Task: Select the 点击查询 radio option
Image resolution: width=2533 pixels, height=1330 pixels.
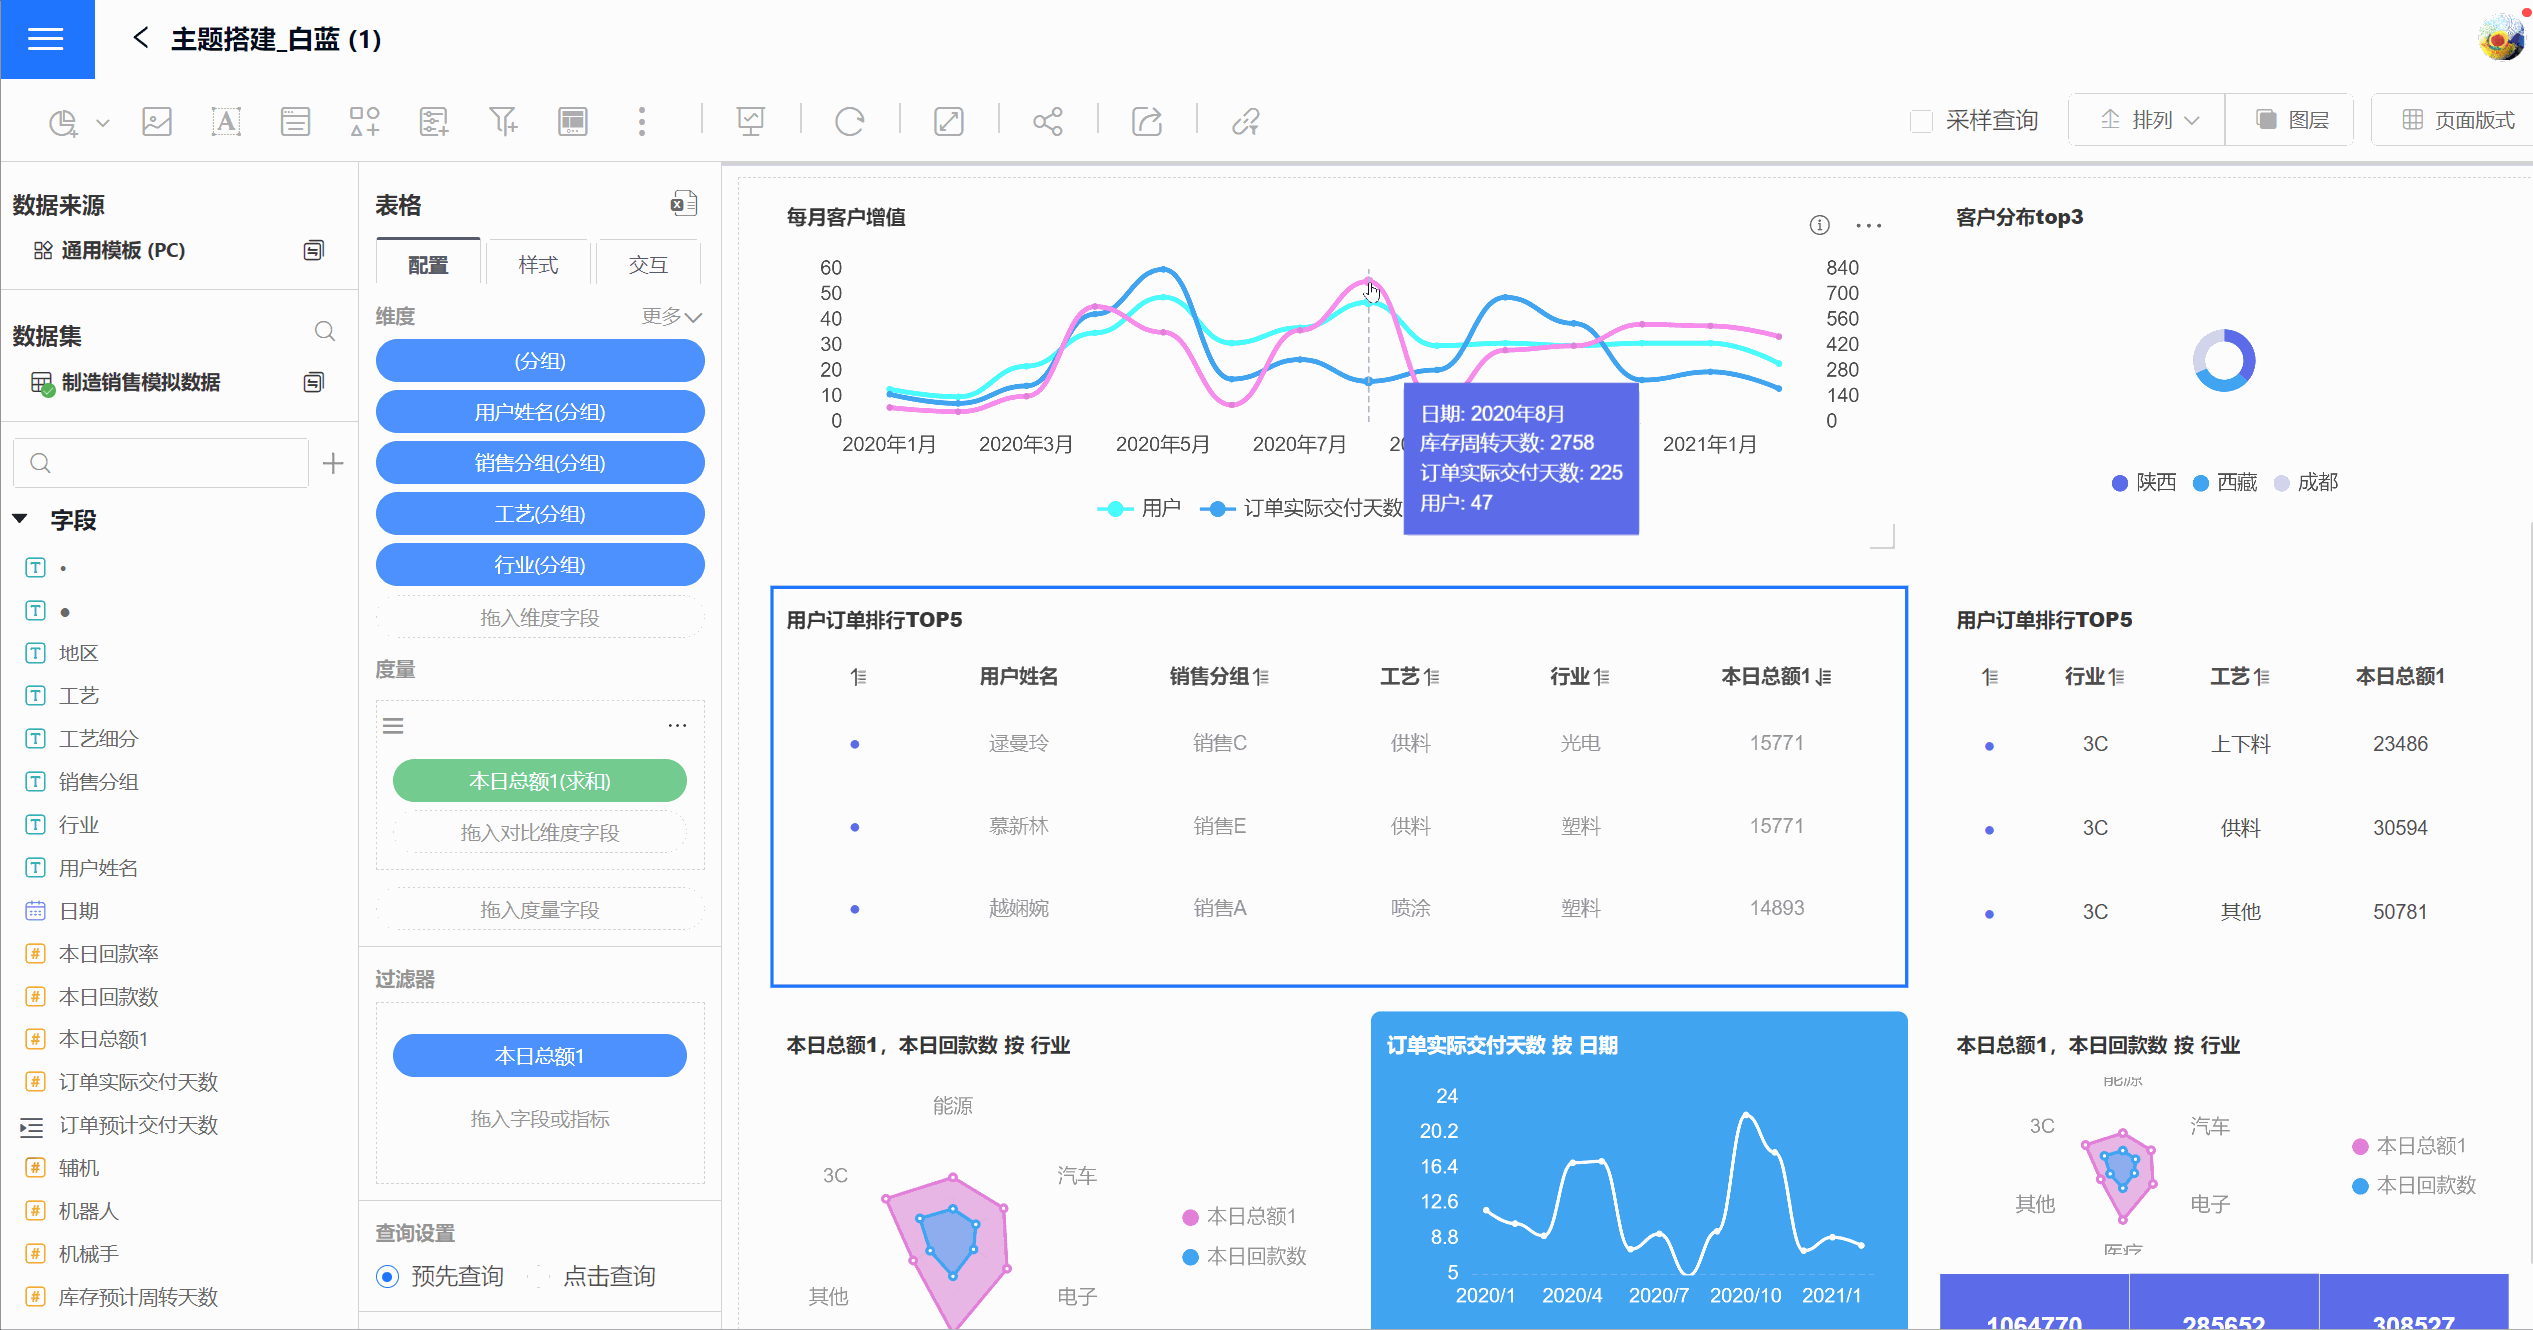Action: tap(540, 1276)
